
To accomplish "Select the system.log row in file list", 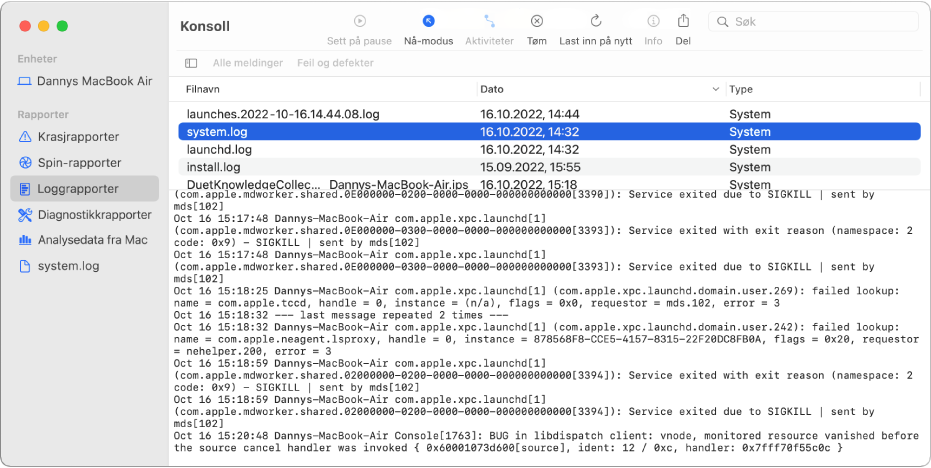I will (x=549, y=132).
